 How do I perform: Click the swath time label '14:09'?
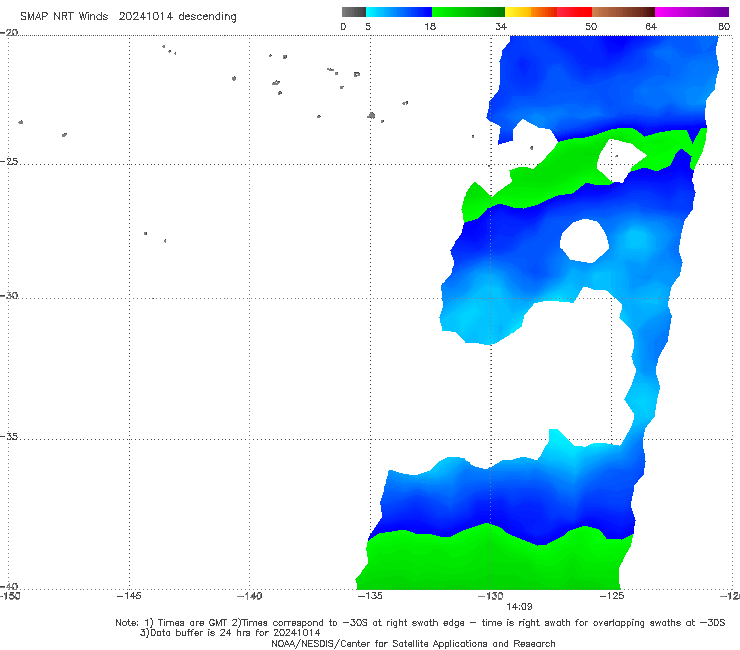point(519,607)
